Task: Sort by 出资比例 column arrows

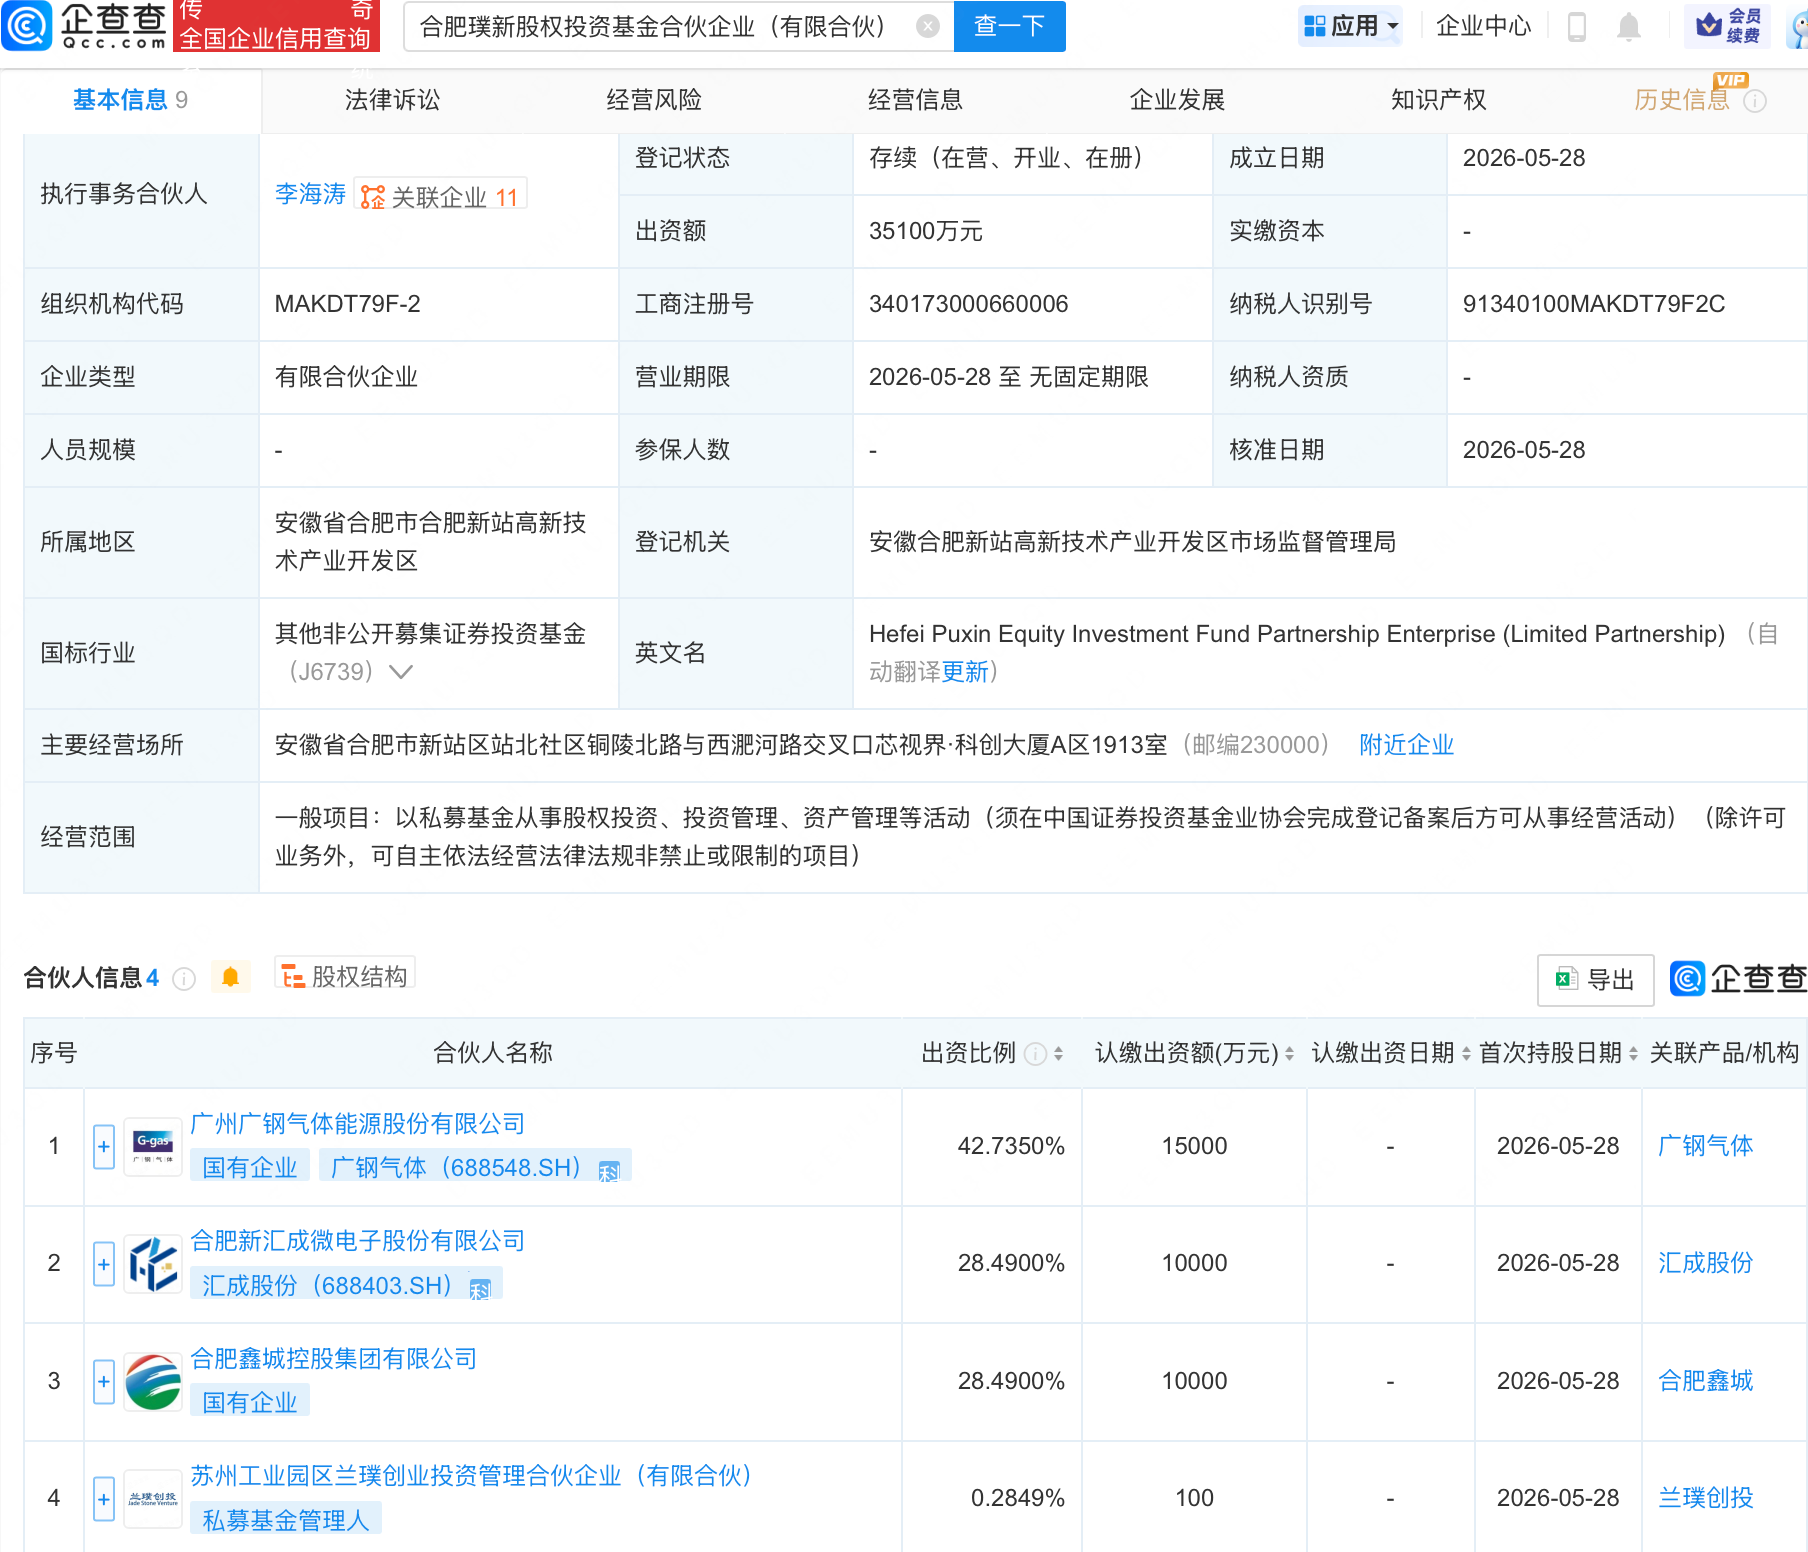Action: [1058, 1054]
